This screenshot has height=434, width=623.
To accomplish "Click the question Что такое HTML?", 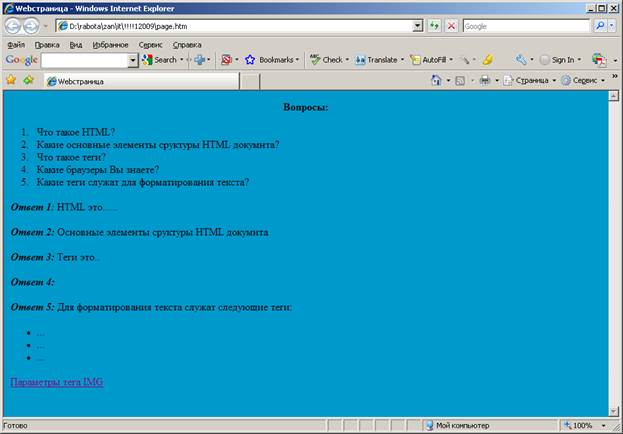I will pos(75,132).
